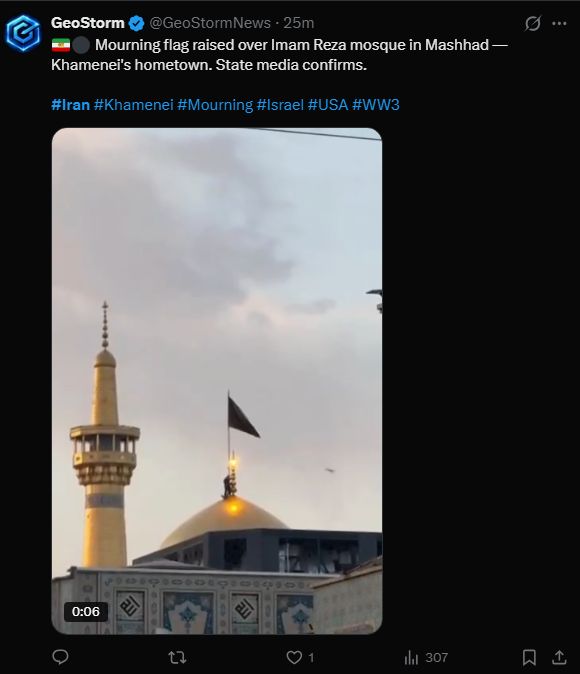Repost this tweet with the retweet icon
580x674 pixels.
point(177,657)
